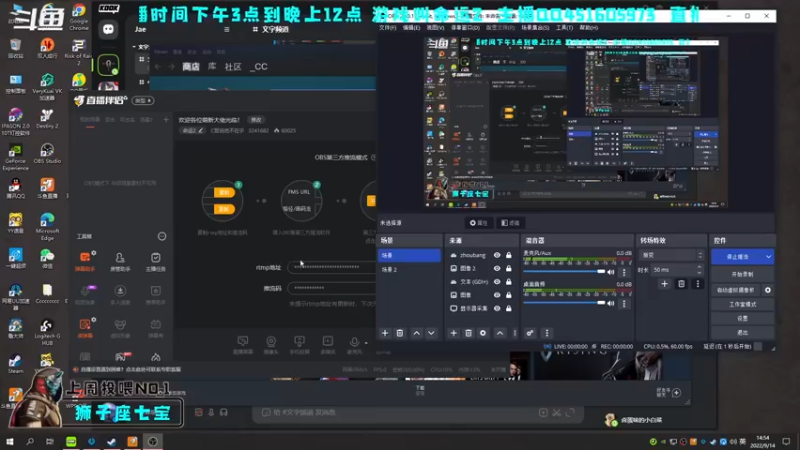The image size is (800, 450).
Task: Delete the selected scene in OBS Scenes panel
Action: (400, 333)
